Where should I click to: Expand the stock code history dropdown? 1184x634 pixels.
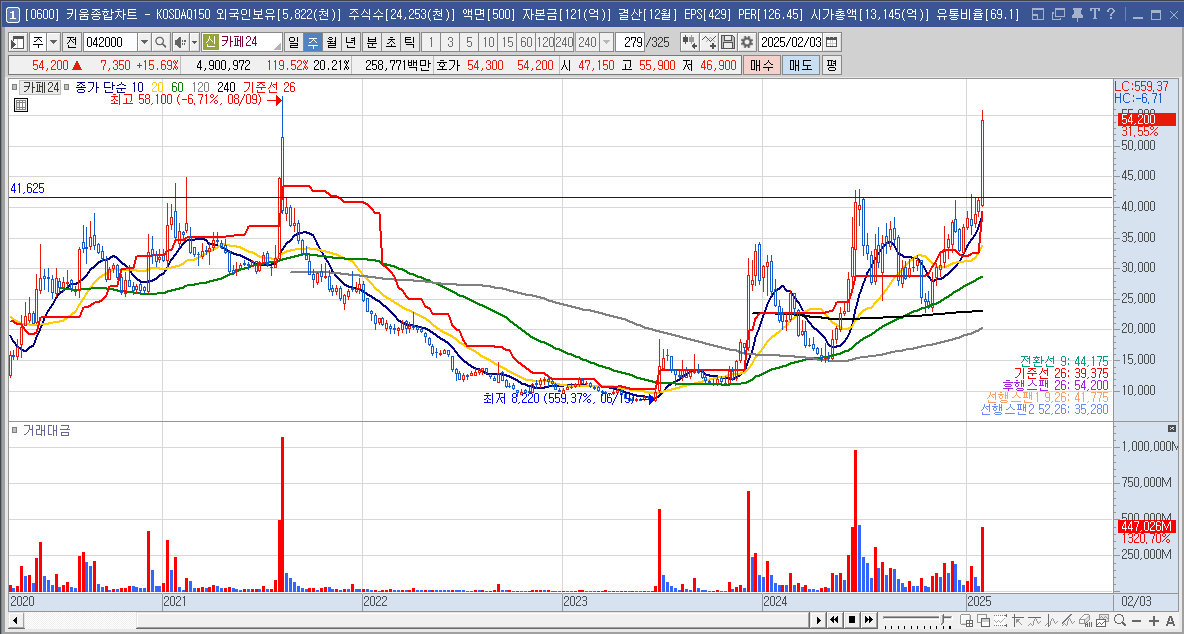pos(143,42)
